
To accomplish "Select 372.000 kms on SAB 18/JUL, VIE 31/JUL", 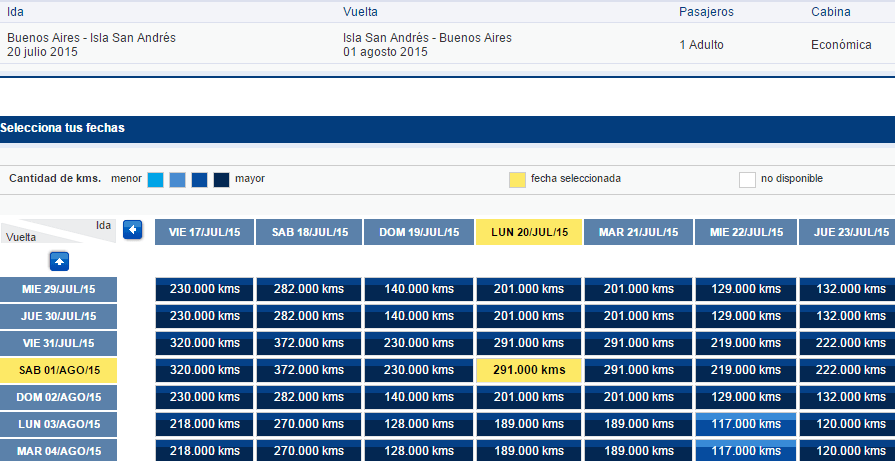I will (x=309, y=343).
